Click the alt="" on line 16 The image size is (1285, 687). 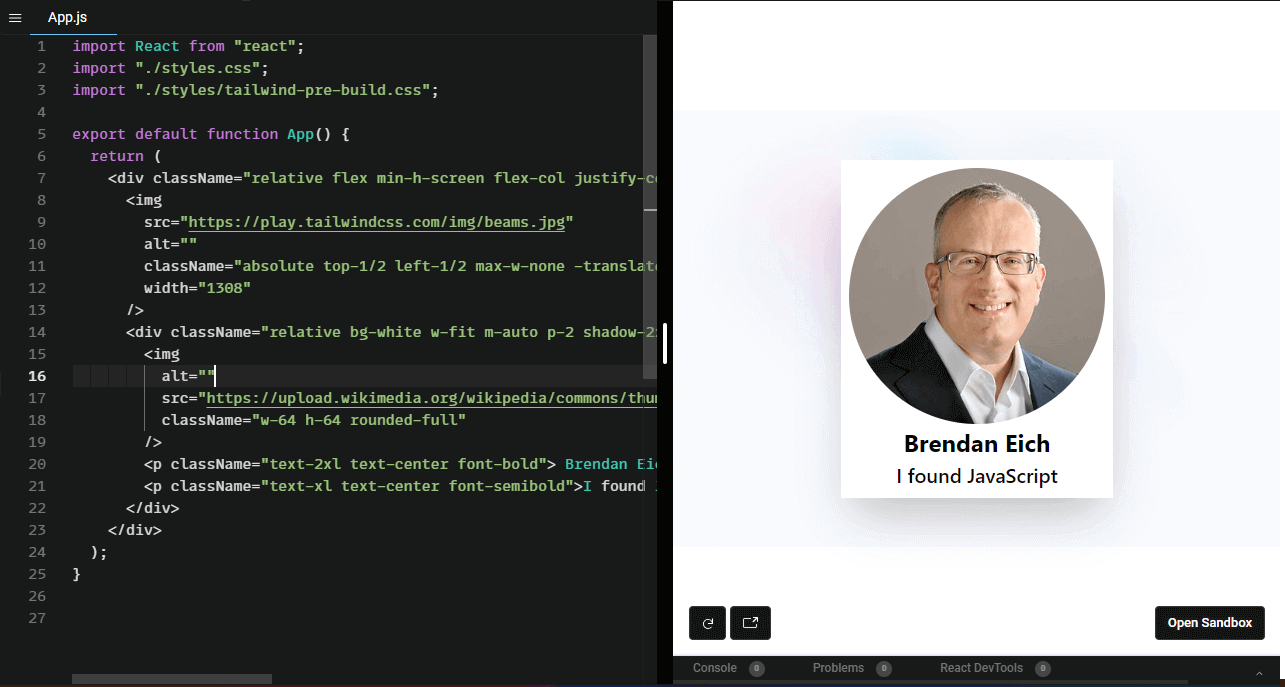[188, 376]
